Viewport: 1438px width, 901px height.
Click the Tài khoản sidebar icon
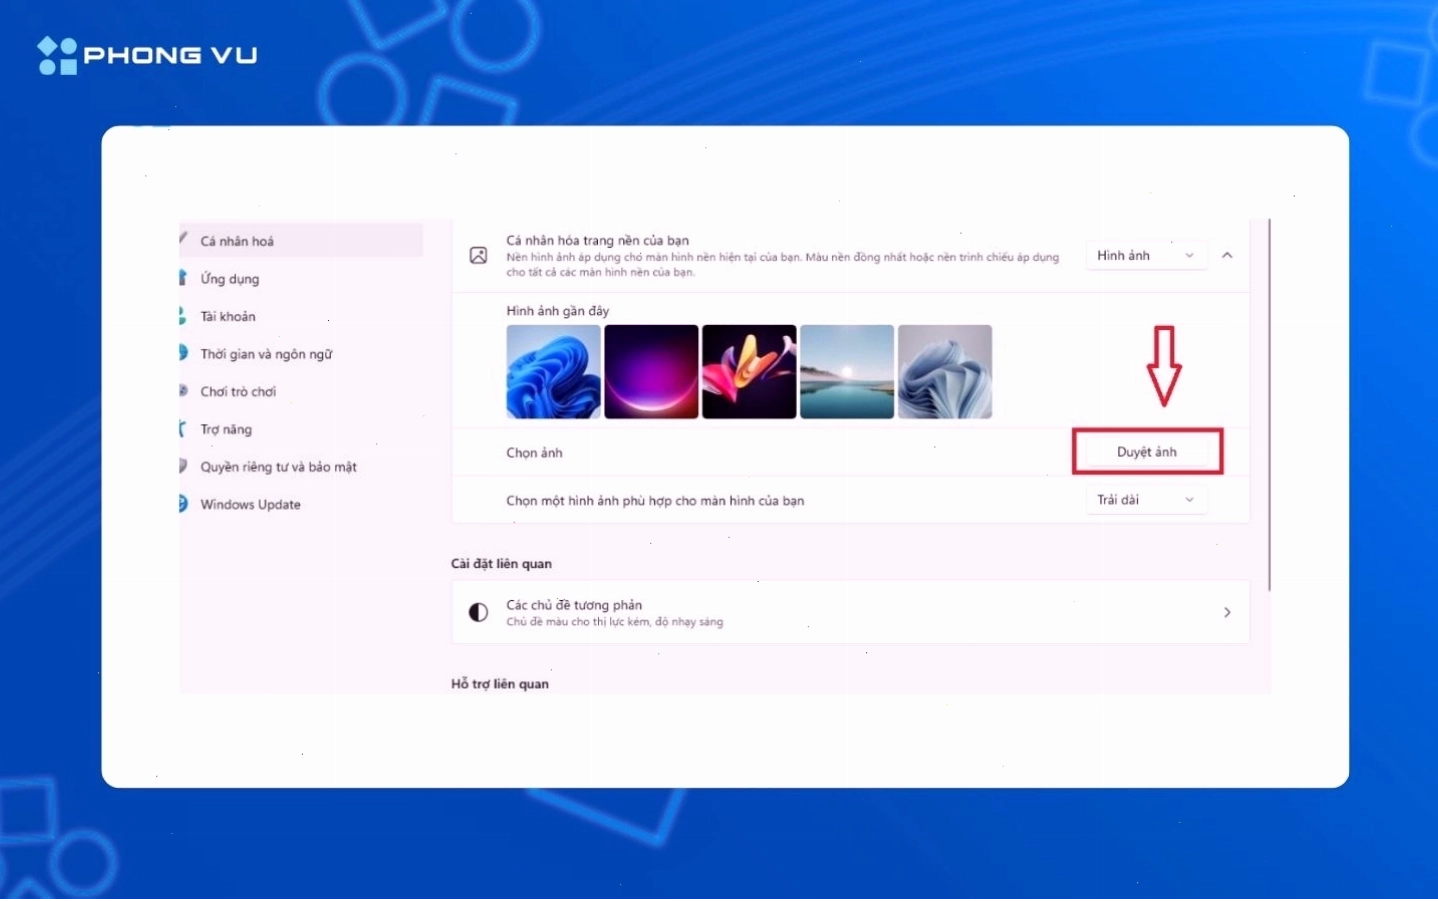point(182,316)
